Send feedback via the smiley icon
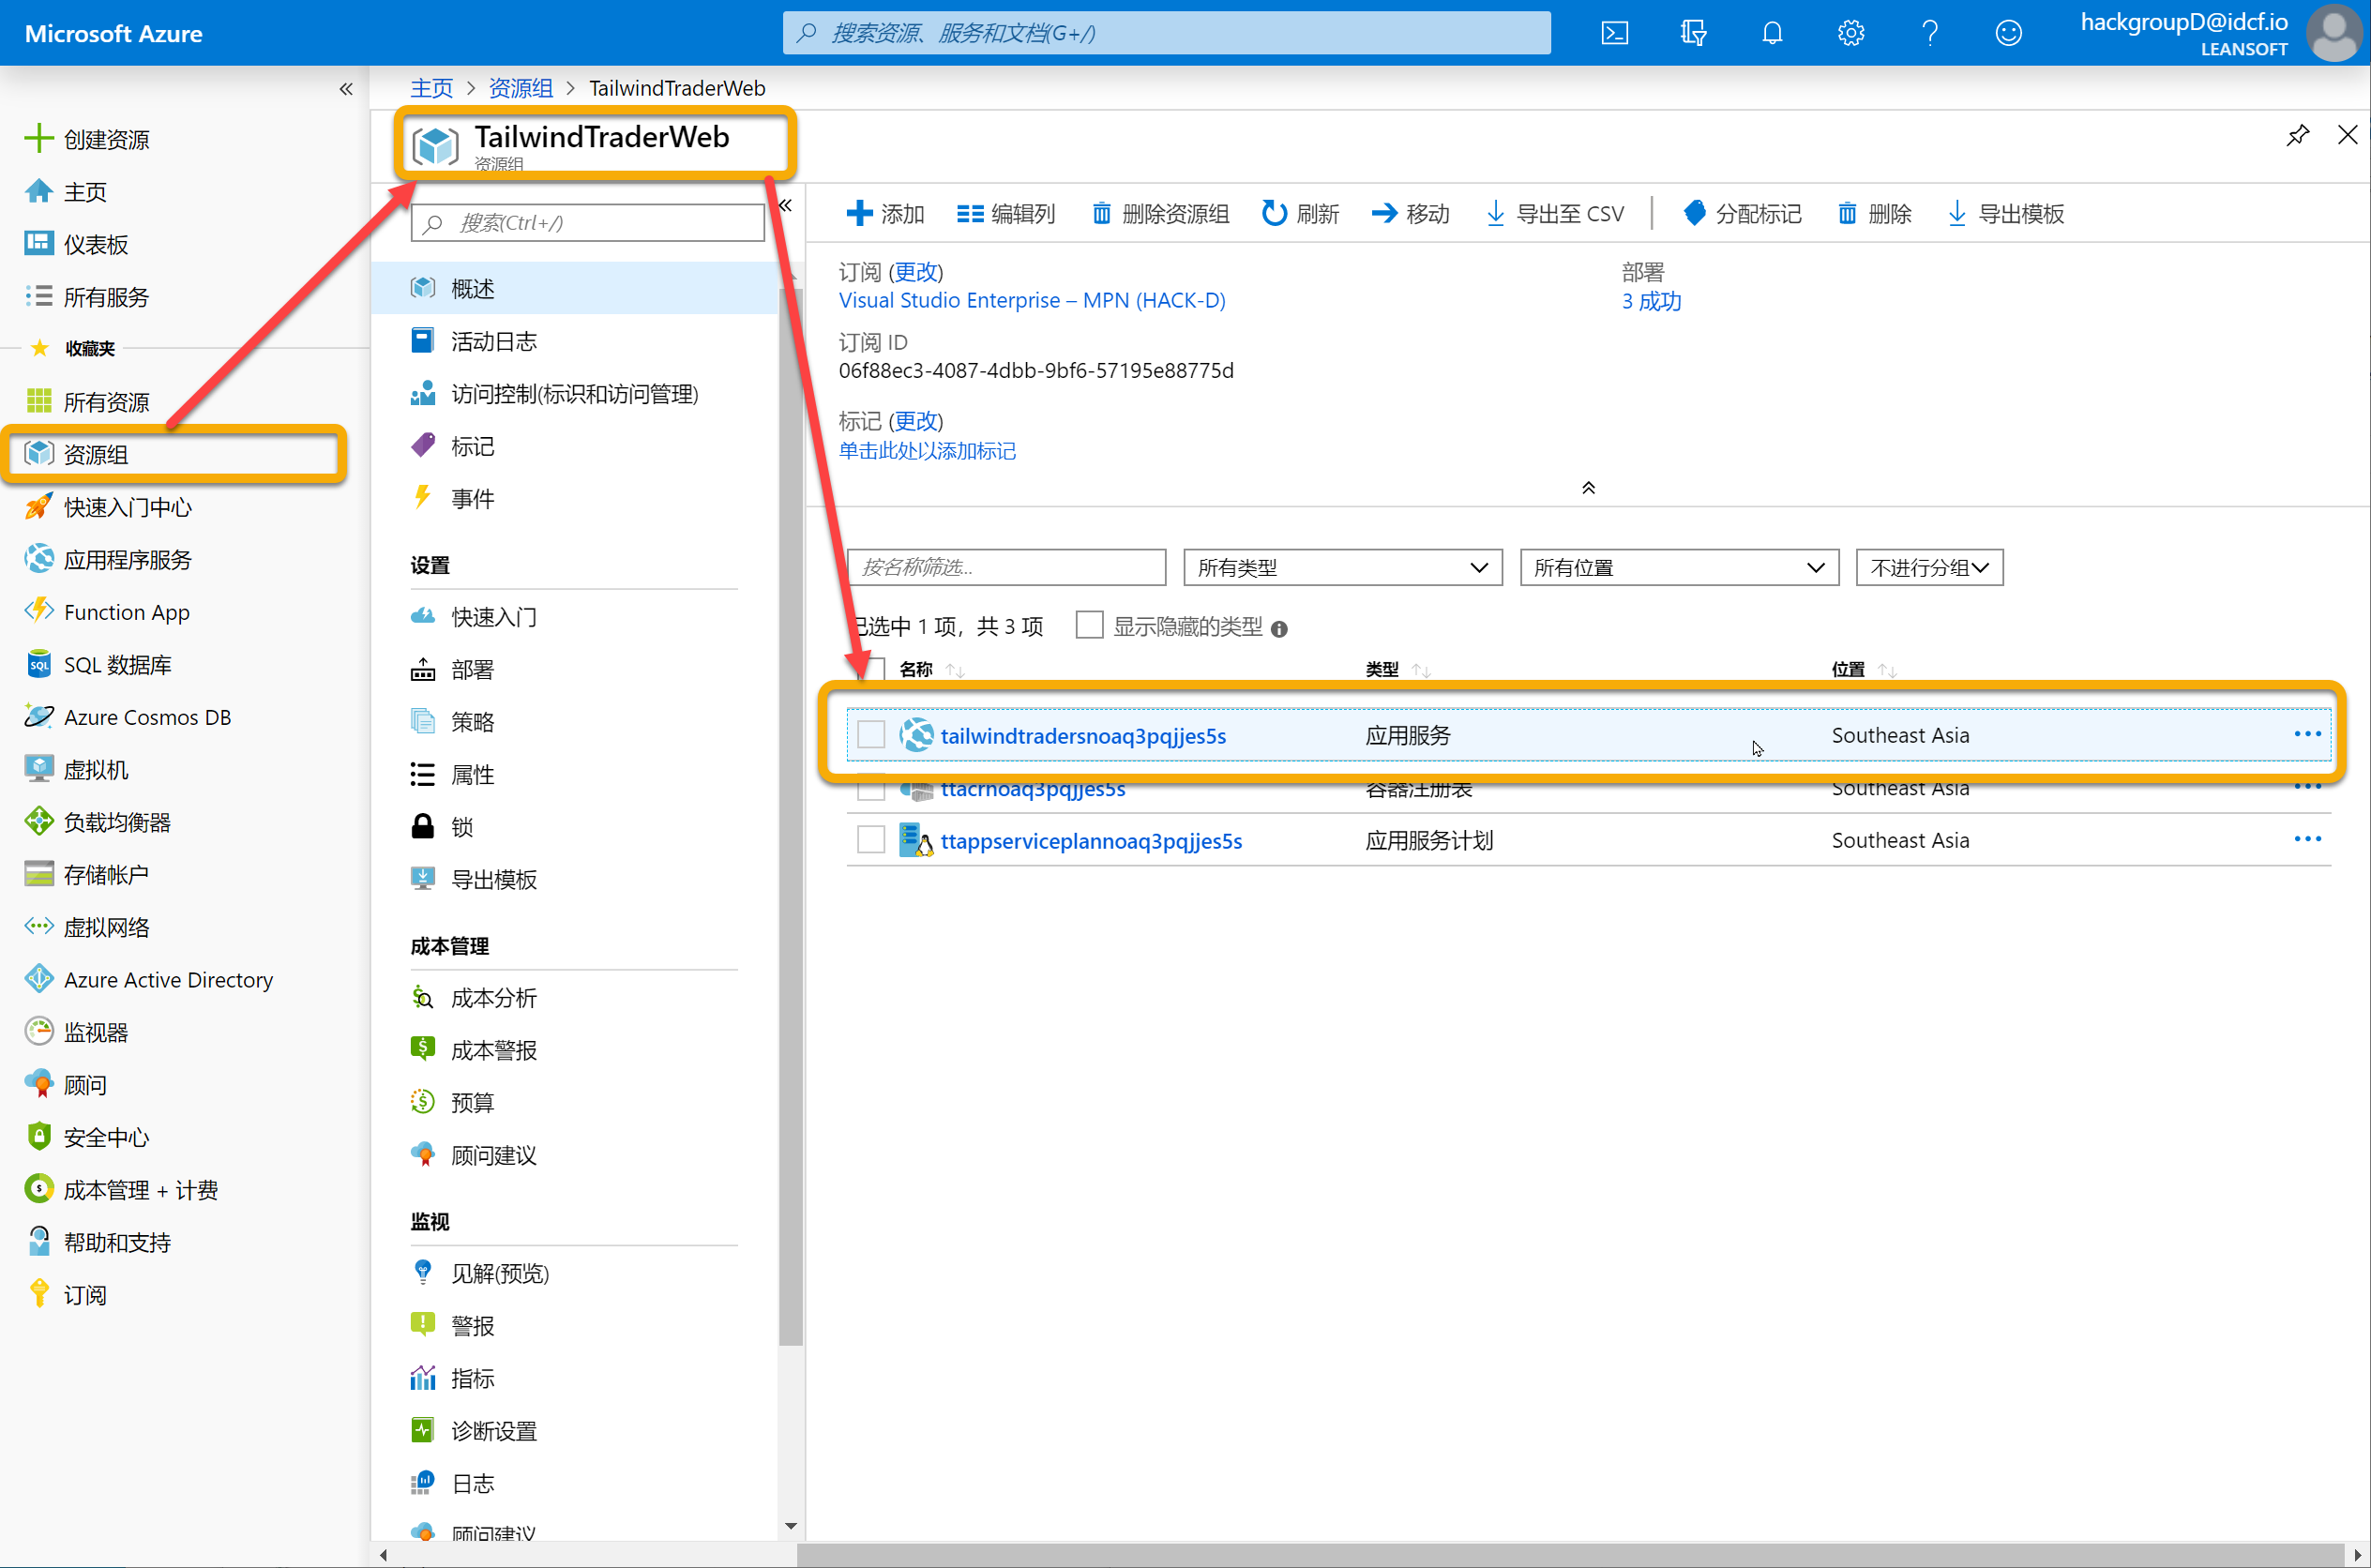This screenshot has width=2371, height=1568. click(2008, 33)
